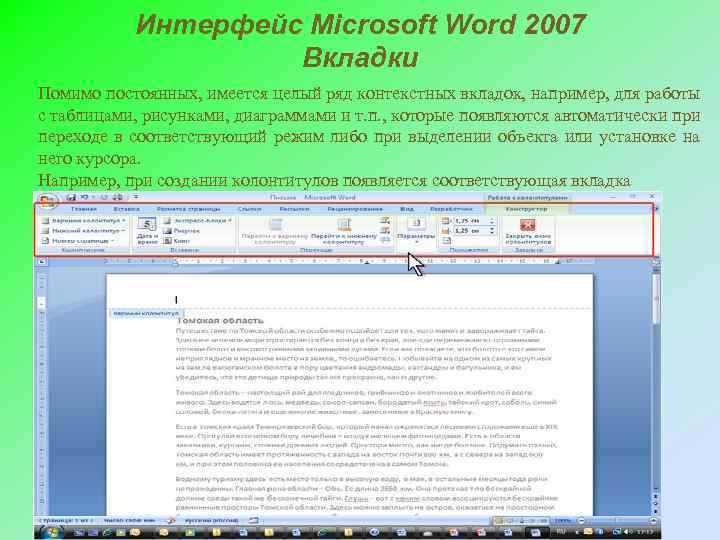Expand the Номер страницы dropdown

pyautogui.click(x=78, y=241)
